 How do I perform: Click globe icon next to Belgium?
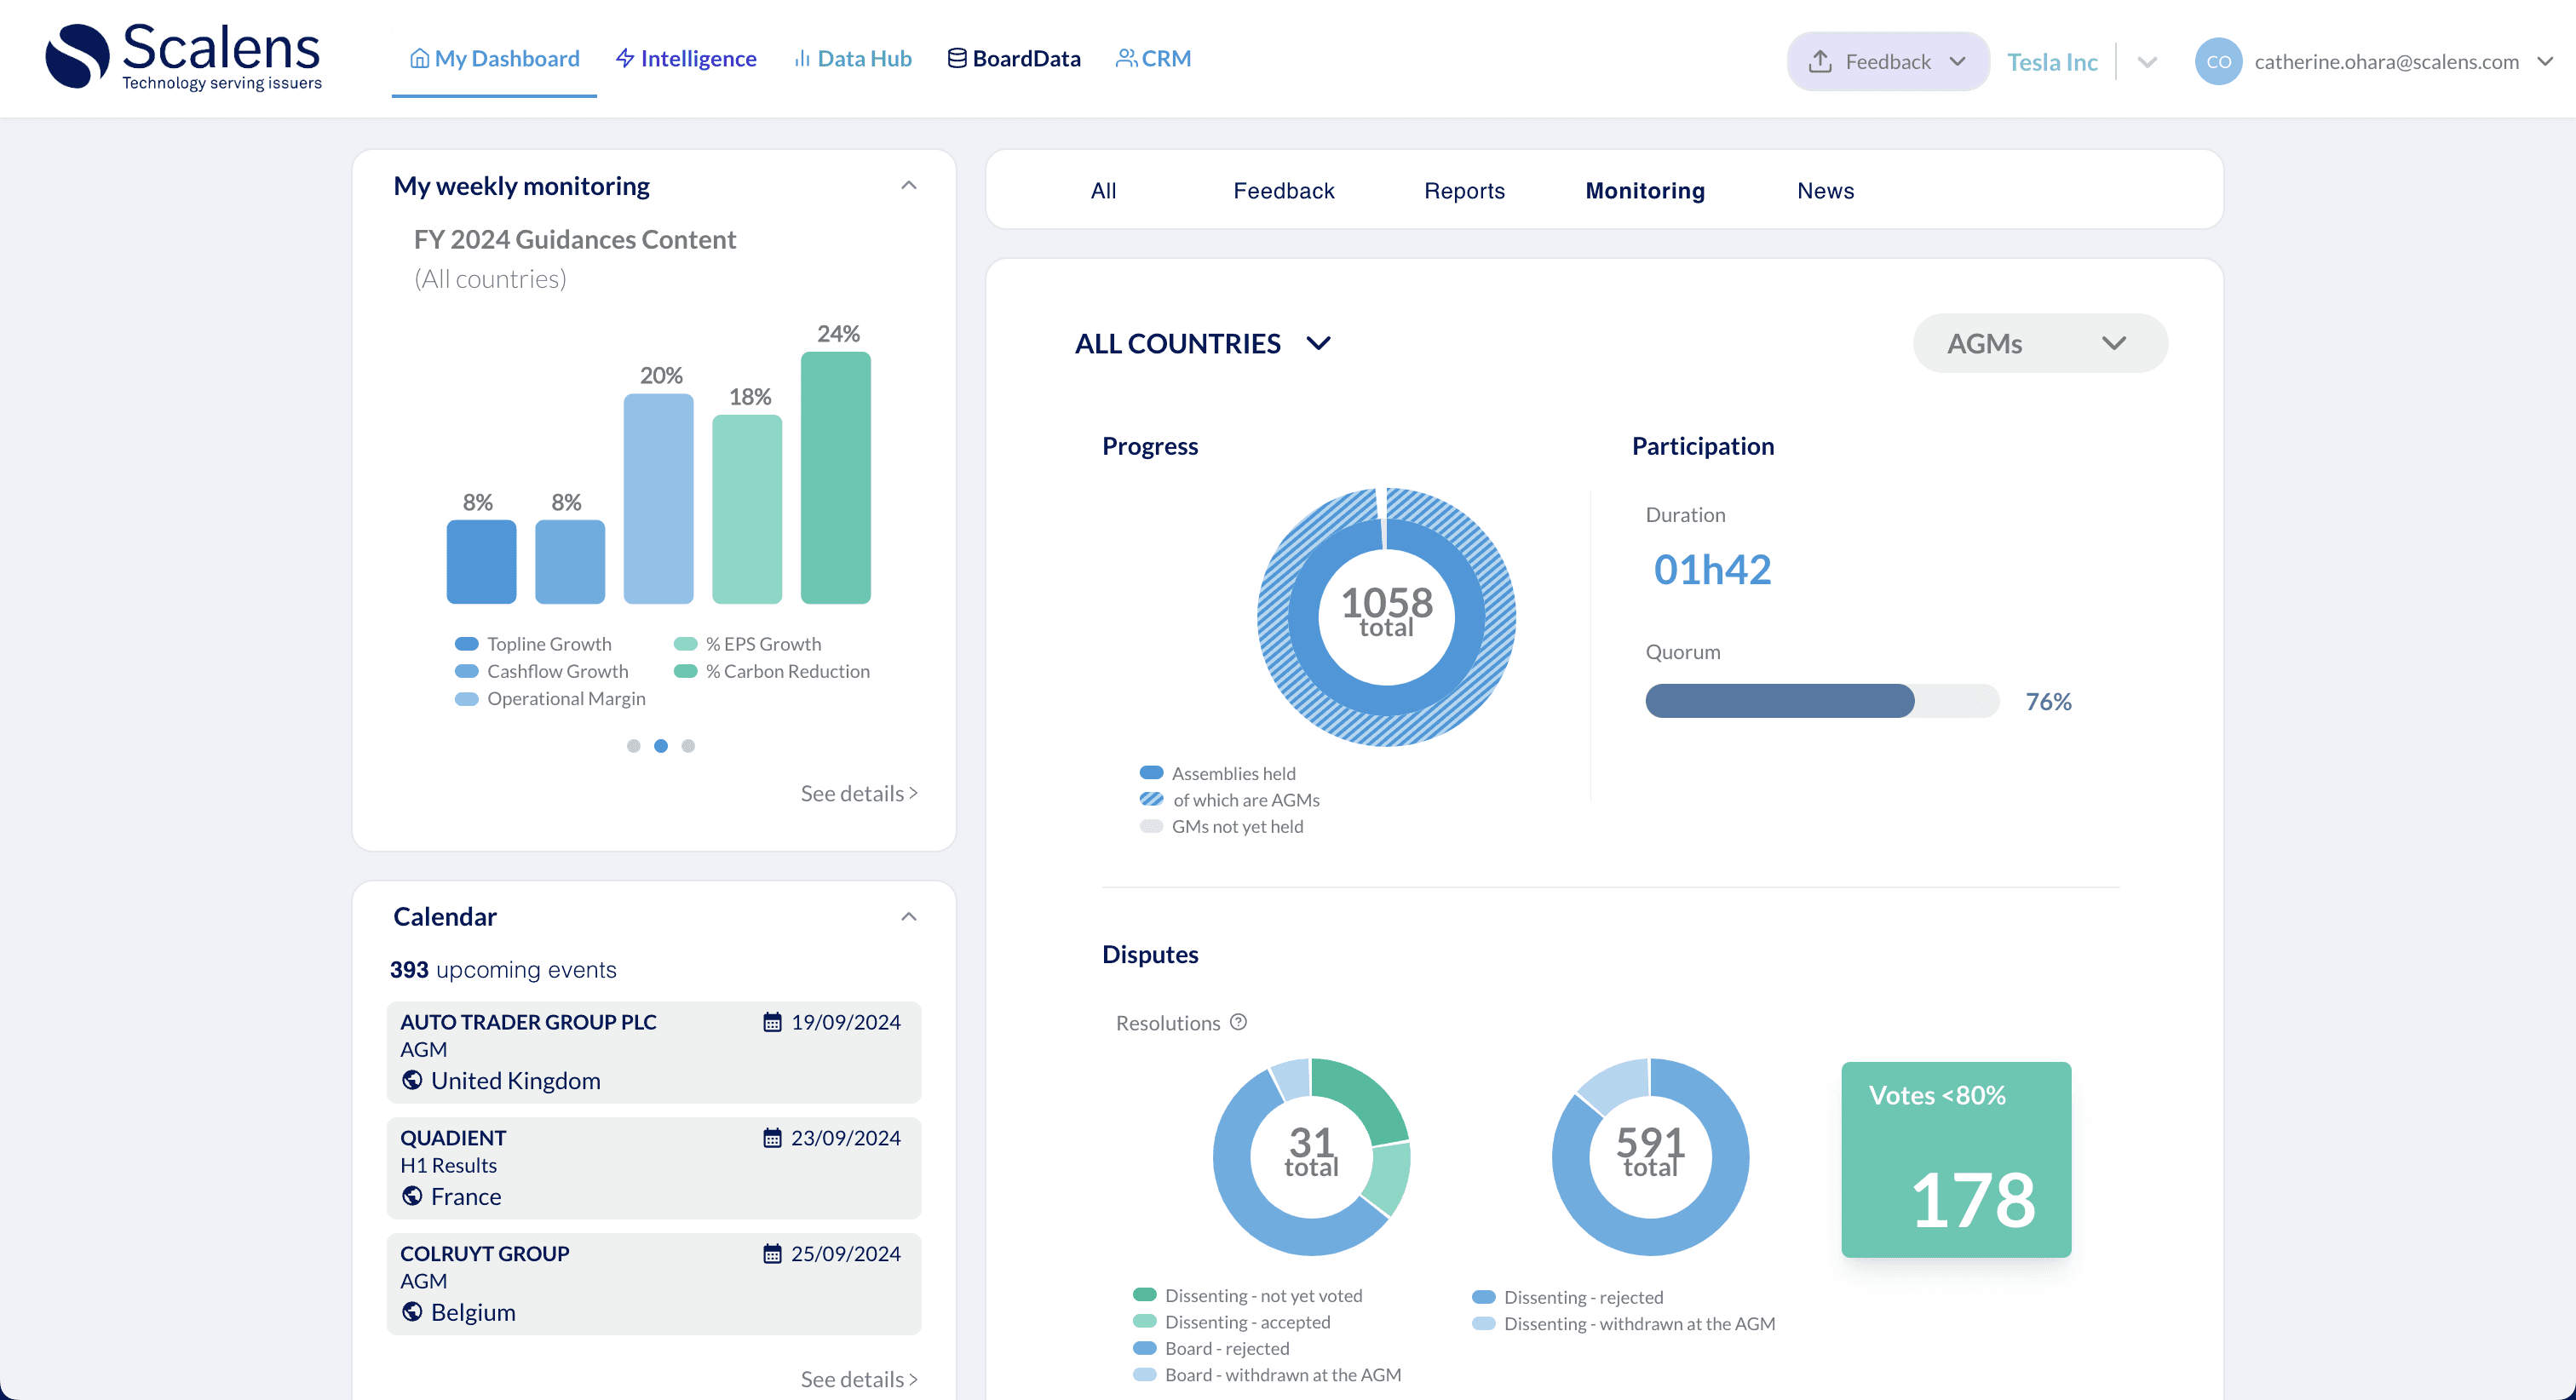(x=412, y=1312)
